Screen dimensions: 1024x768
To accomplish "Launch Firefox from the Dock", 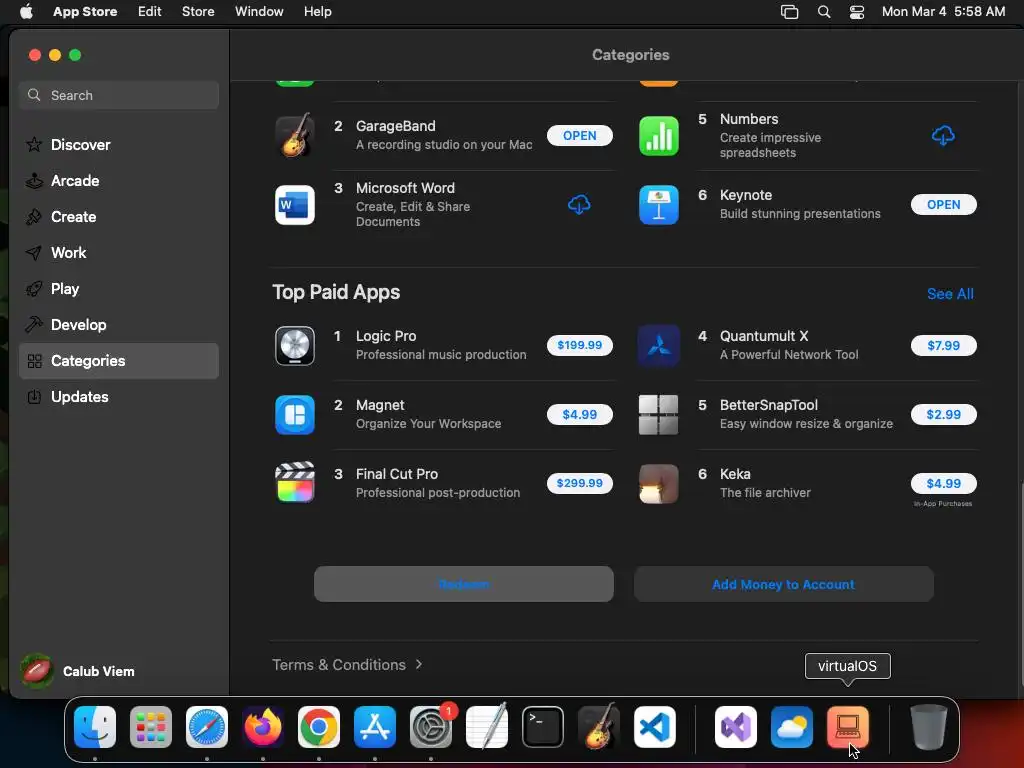I will (263, 727).
